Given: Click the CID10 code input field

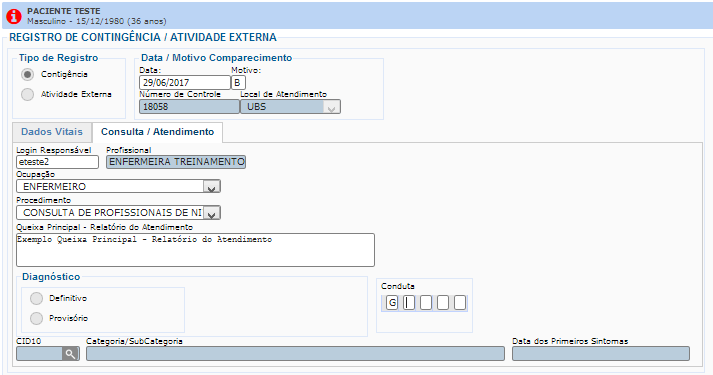Looking at the screenshot, I should [40, 354].
